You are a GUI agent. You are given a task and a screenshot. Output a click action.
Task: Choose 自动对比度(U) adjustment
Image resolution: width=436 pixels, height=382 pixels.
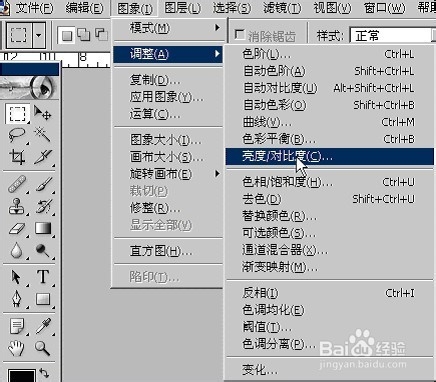(330, 88)
